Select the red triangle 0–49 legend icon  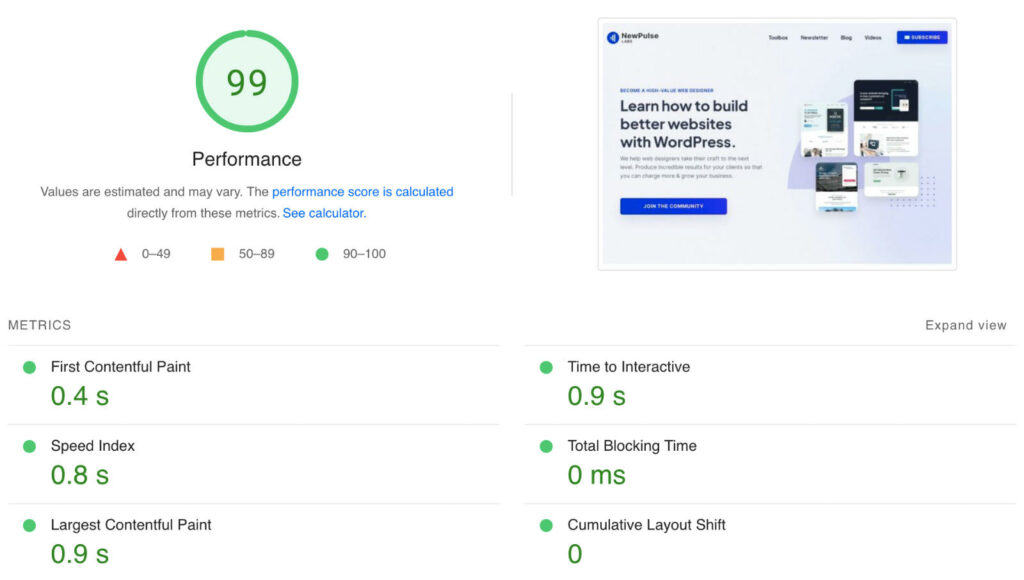click(120, 253)
